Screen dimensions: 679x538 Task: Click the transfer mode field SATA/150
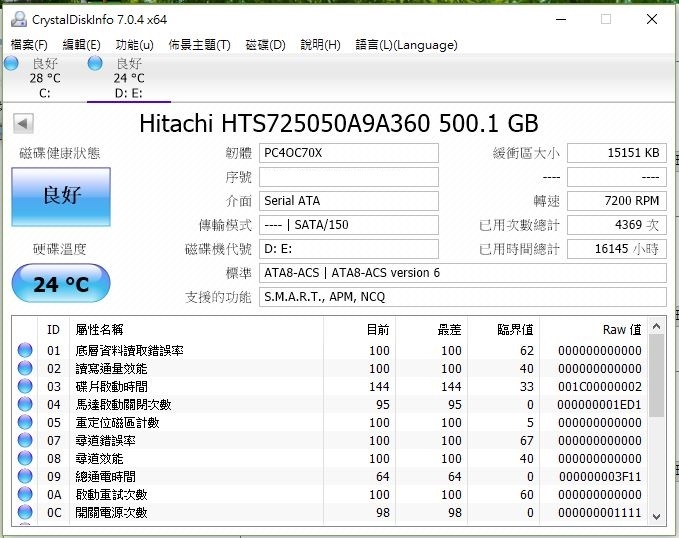pos(349,225)
